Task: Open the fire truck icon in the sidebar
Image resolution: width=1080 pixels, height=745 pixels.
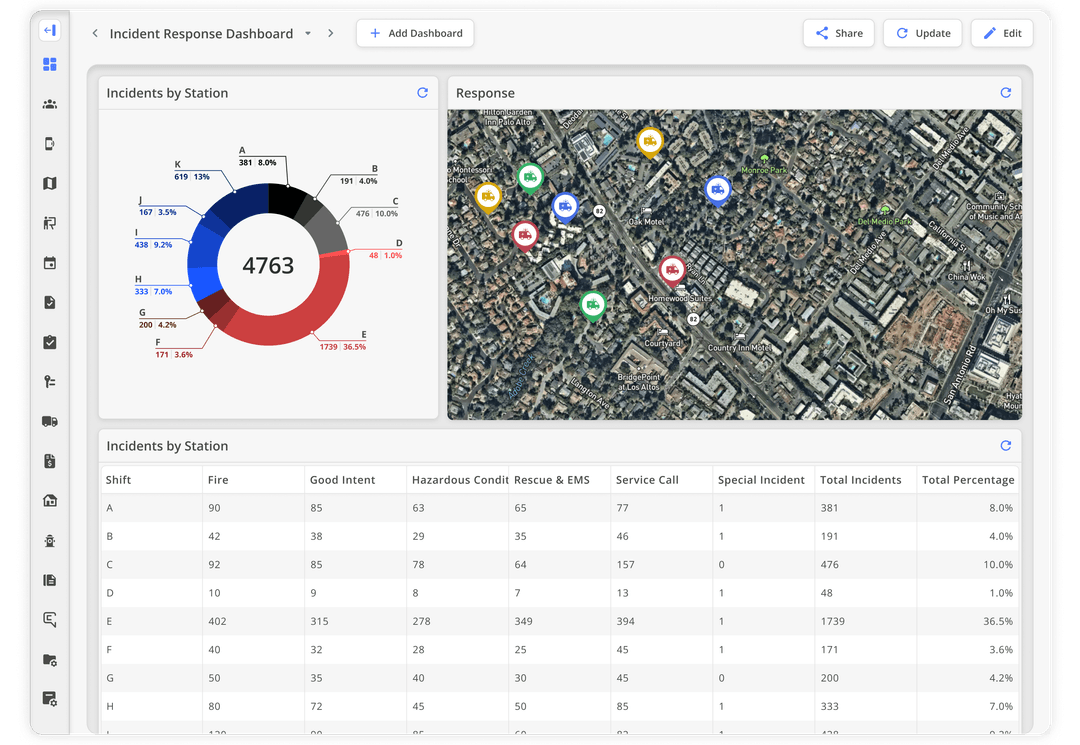Action: point(49,421)
